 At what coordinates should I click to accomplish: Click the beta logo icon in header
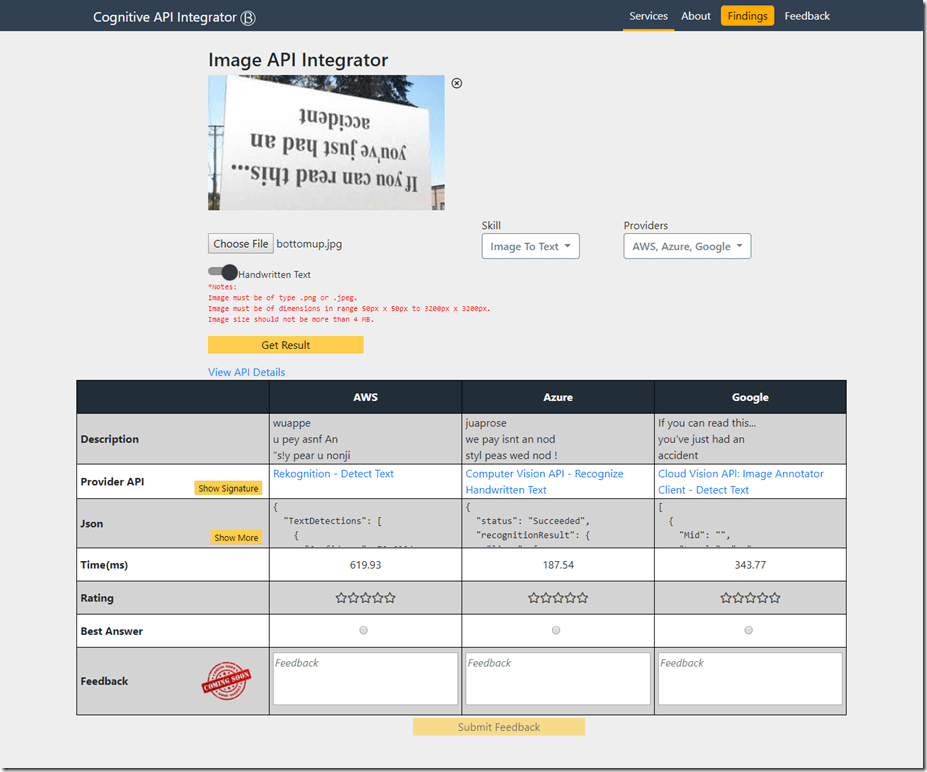click(249, 17)
